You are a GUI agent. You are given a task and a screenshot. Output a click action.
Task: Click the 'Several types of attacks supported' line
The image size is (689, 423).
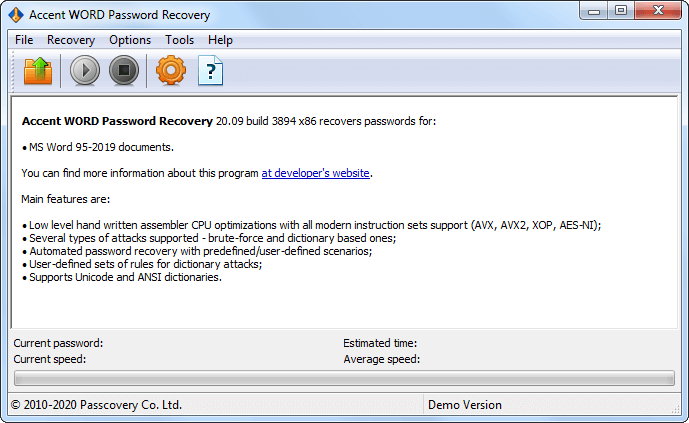pos(209,238)
